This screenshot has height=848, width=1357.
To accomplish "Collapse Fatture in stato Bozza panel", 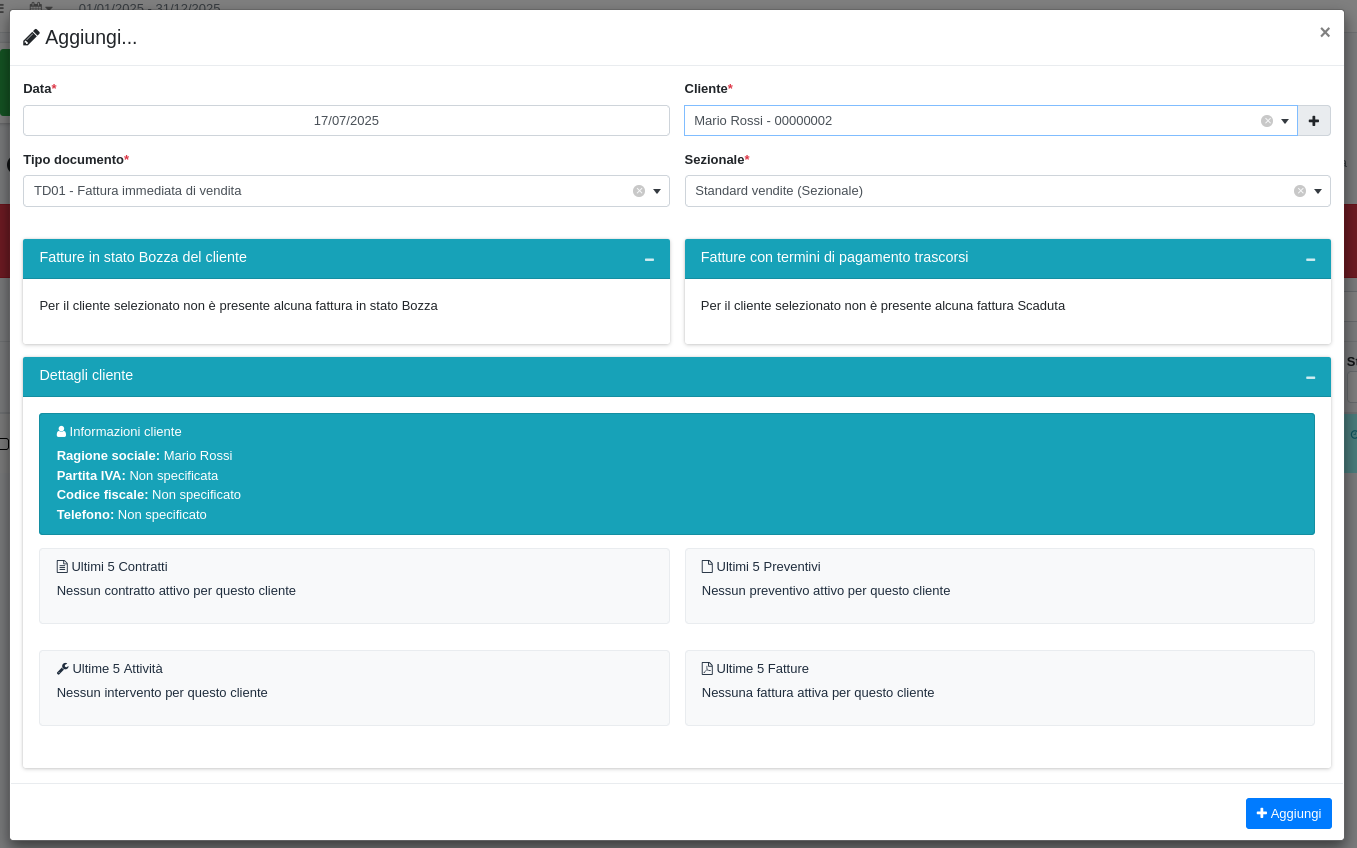I will click(x=649, y=259).
